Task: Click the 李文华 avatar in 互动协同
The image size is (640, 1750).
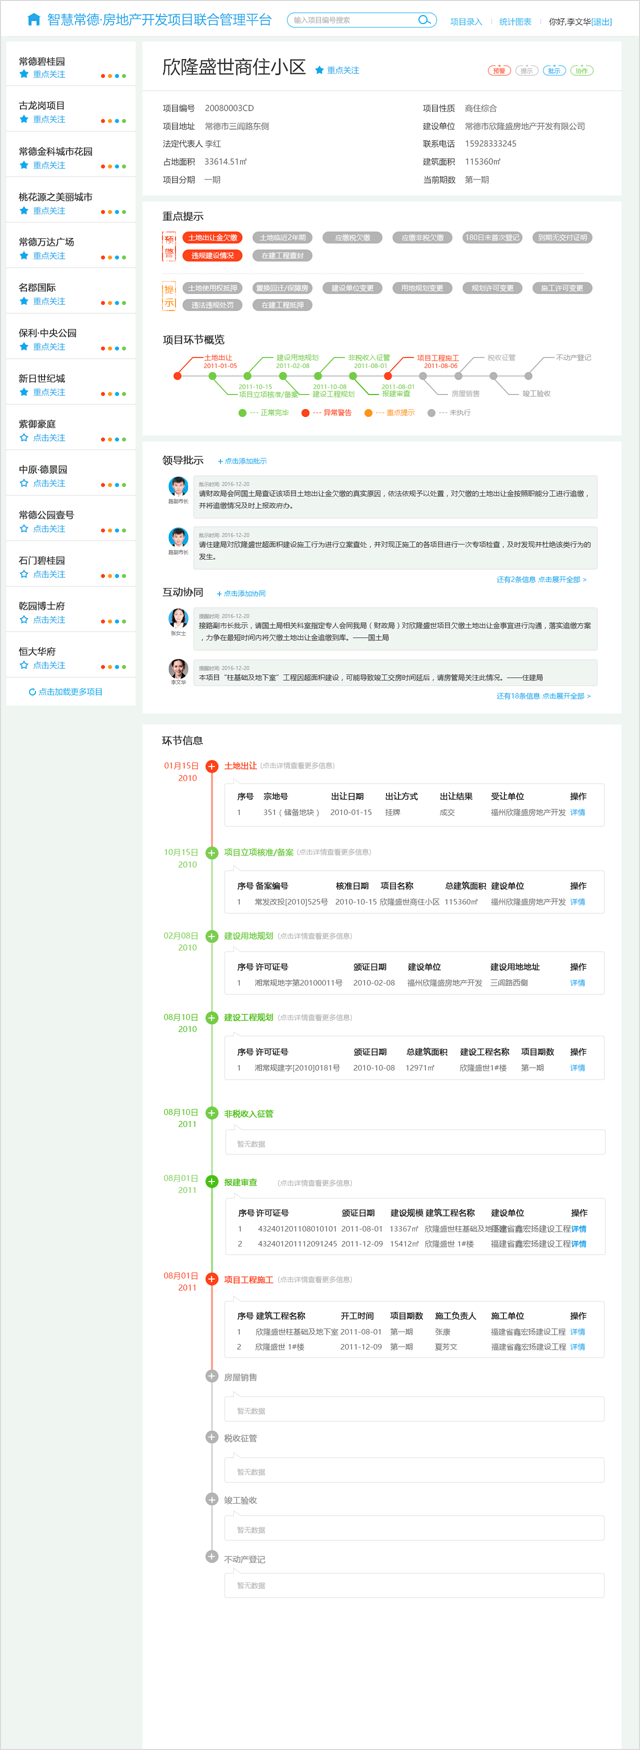Action: (178, 668)
